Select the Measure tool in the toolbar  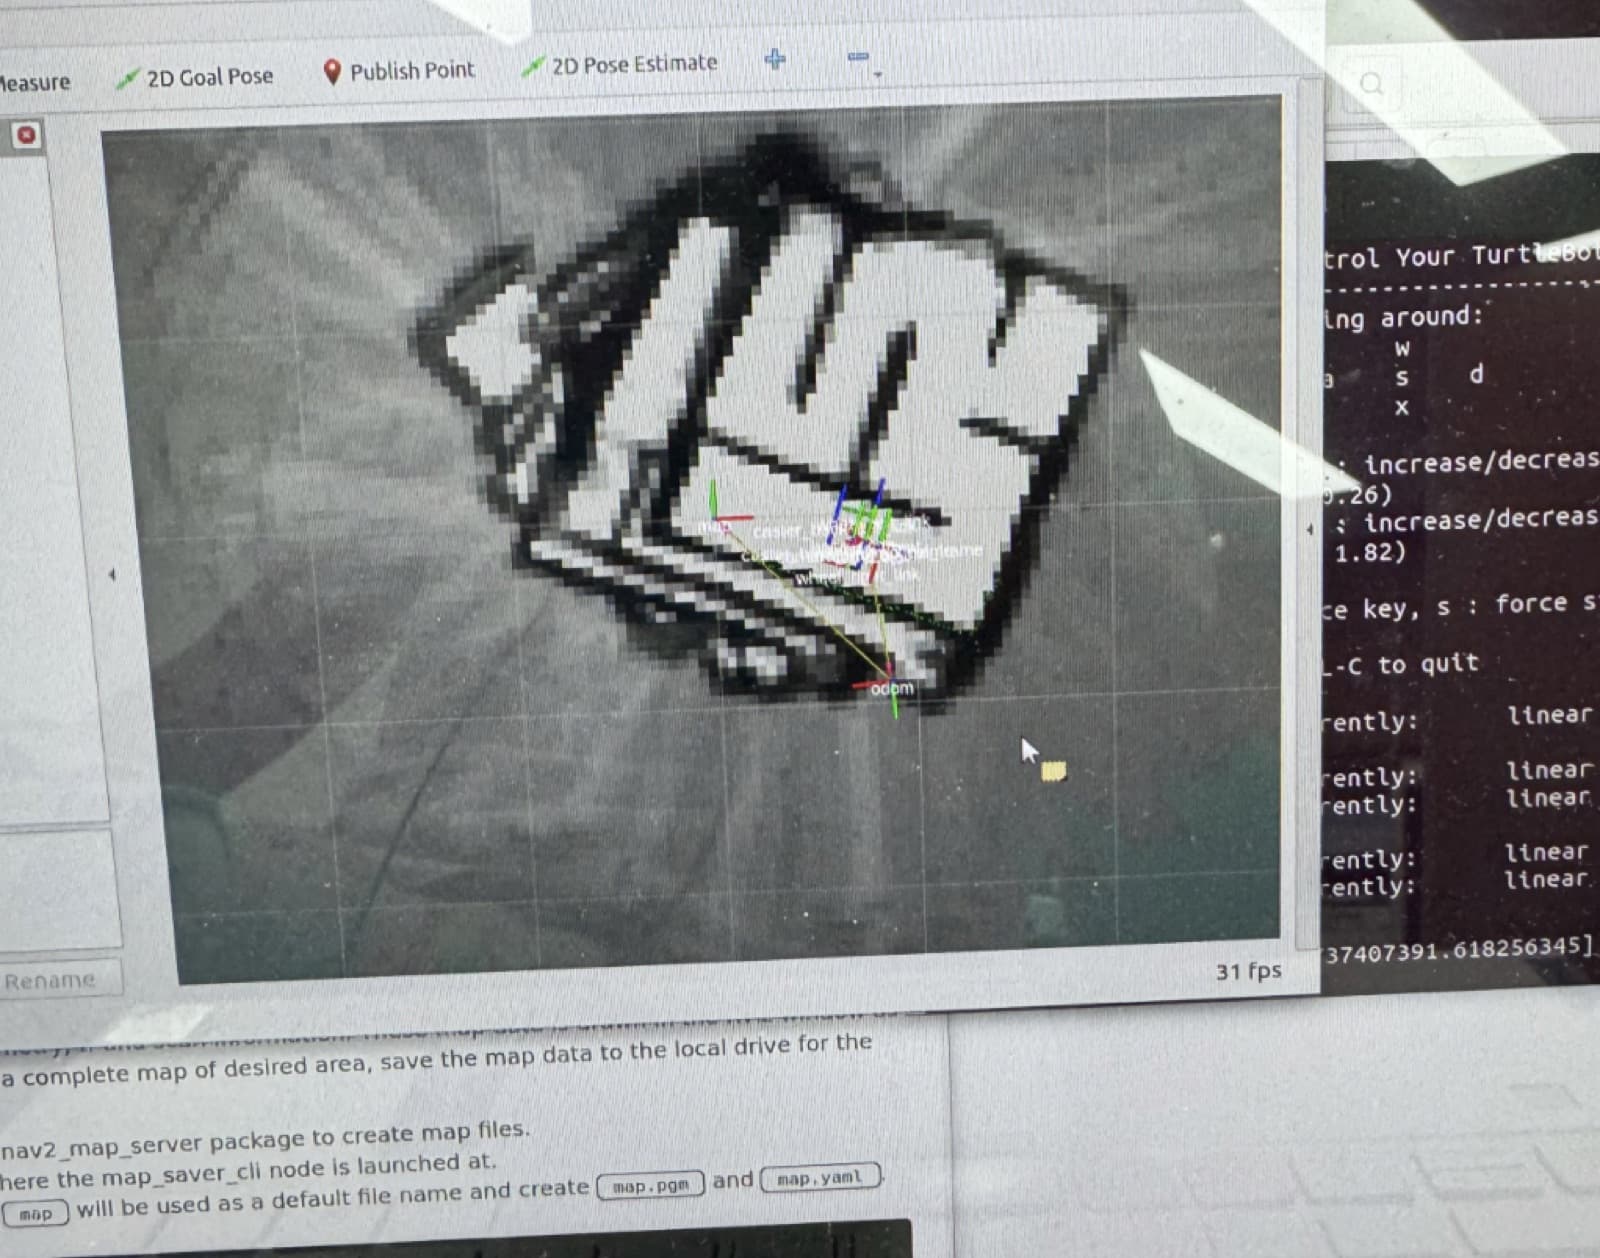33,82
